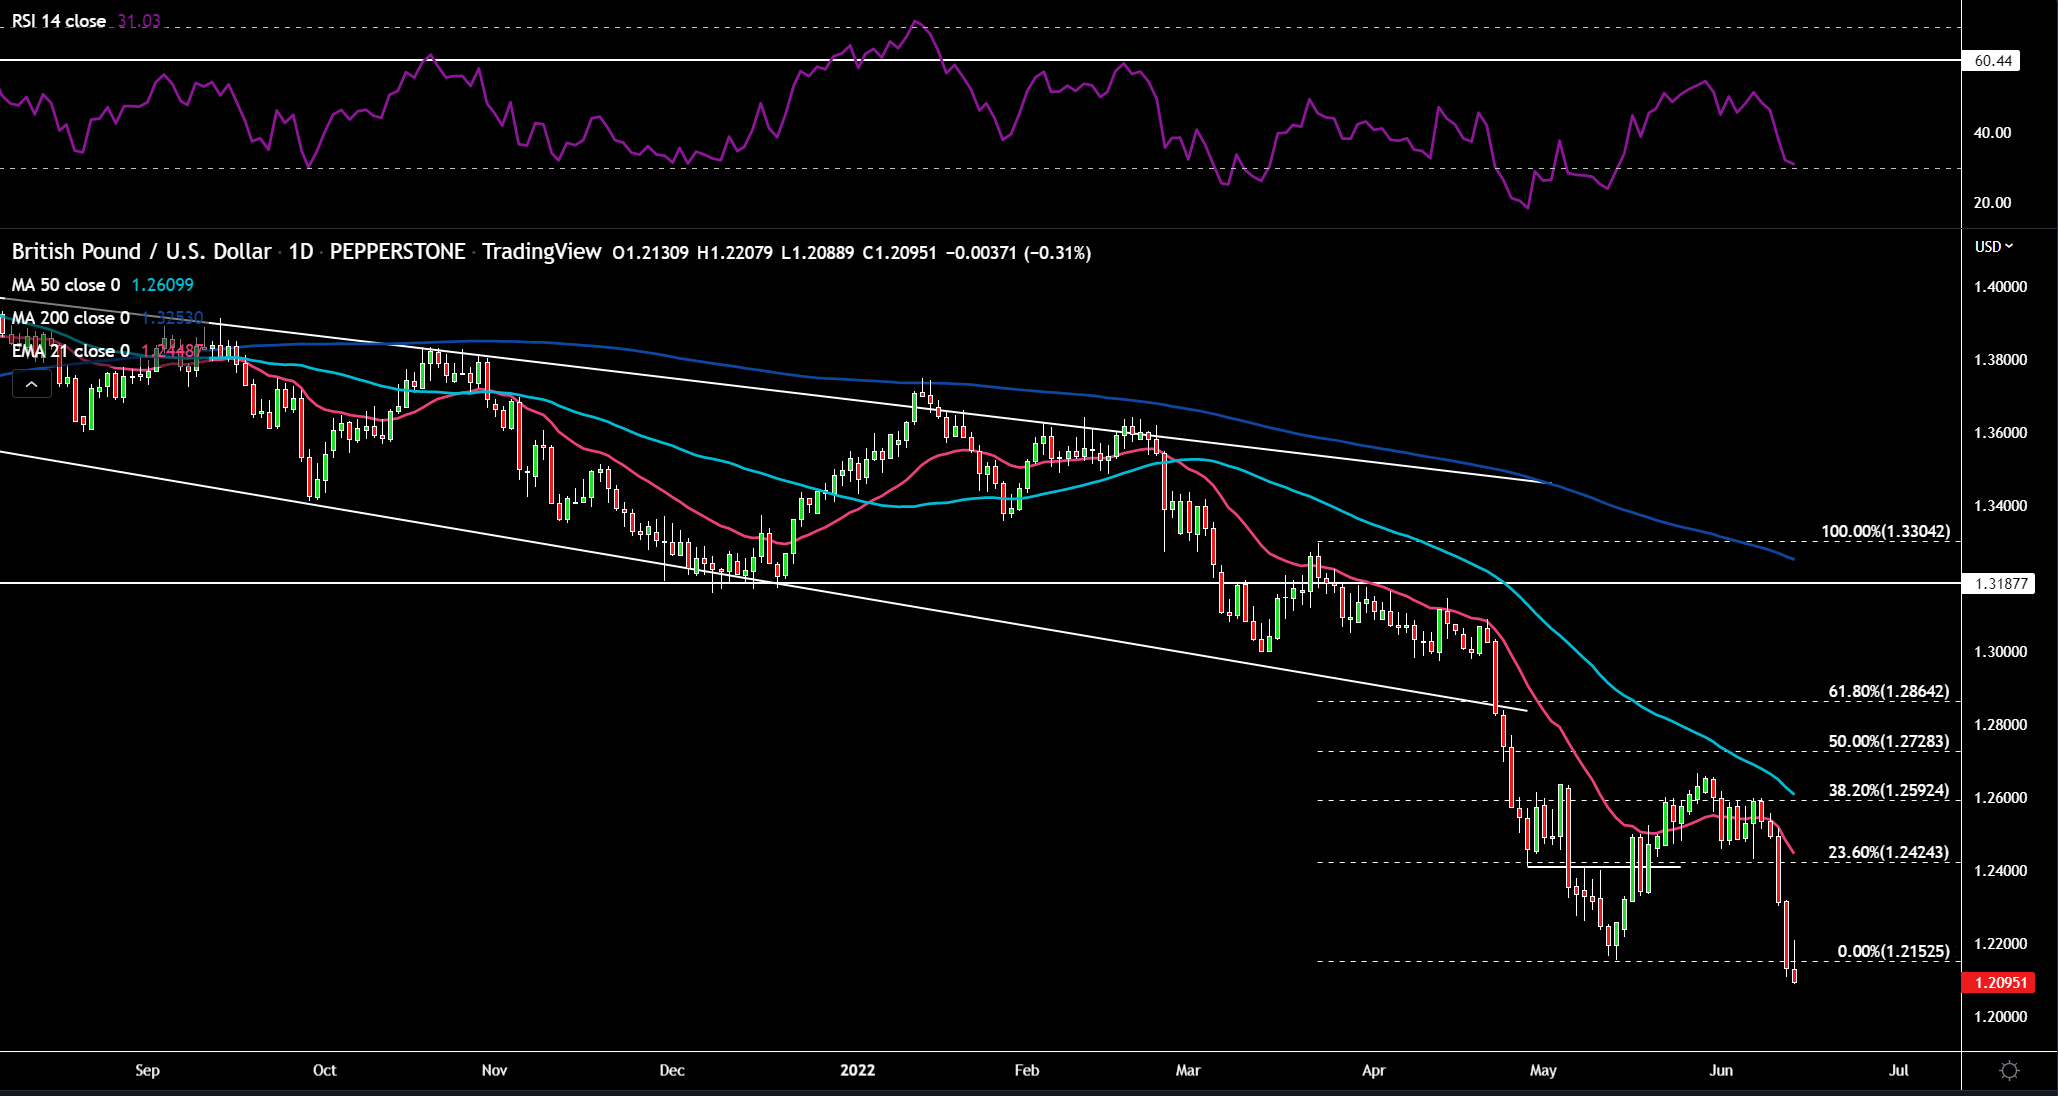Viewport: 2058px width, 1096px height.
Task: Select the 1.31877 horizontal line price label
Action: click(x=2000, y=583)
